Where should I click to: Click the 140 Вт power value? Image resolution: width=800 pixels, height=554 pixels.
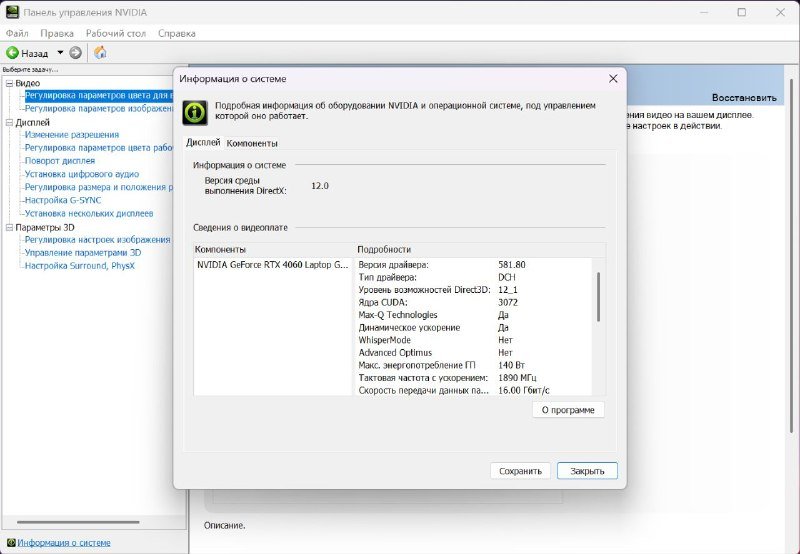pos(511,365)
